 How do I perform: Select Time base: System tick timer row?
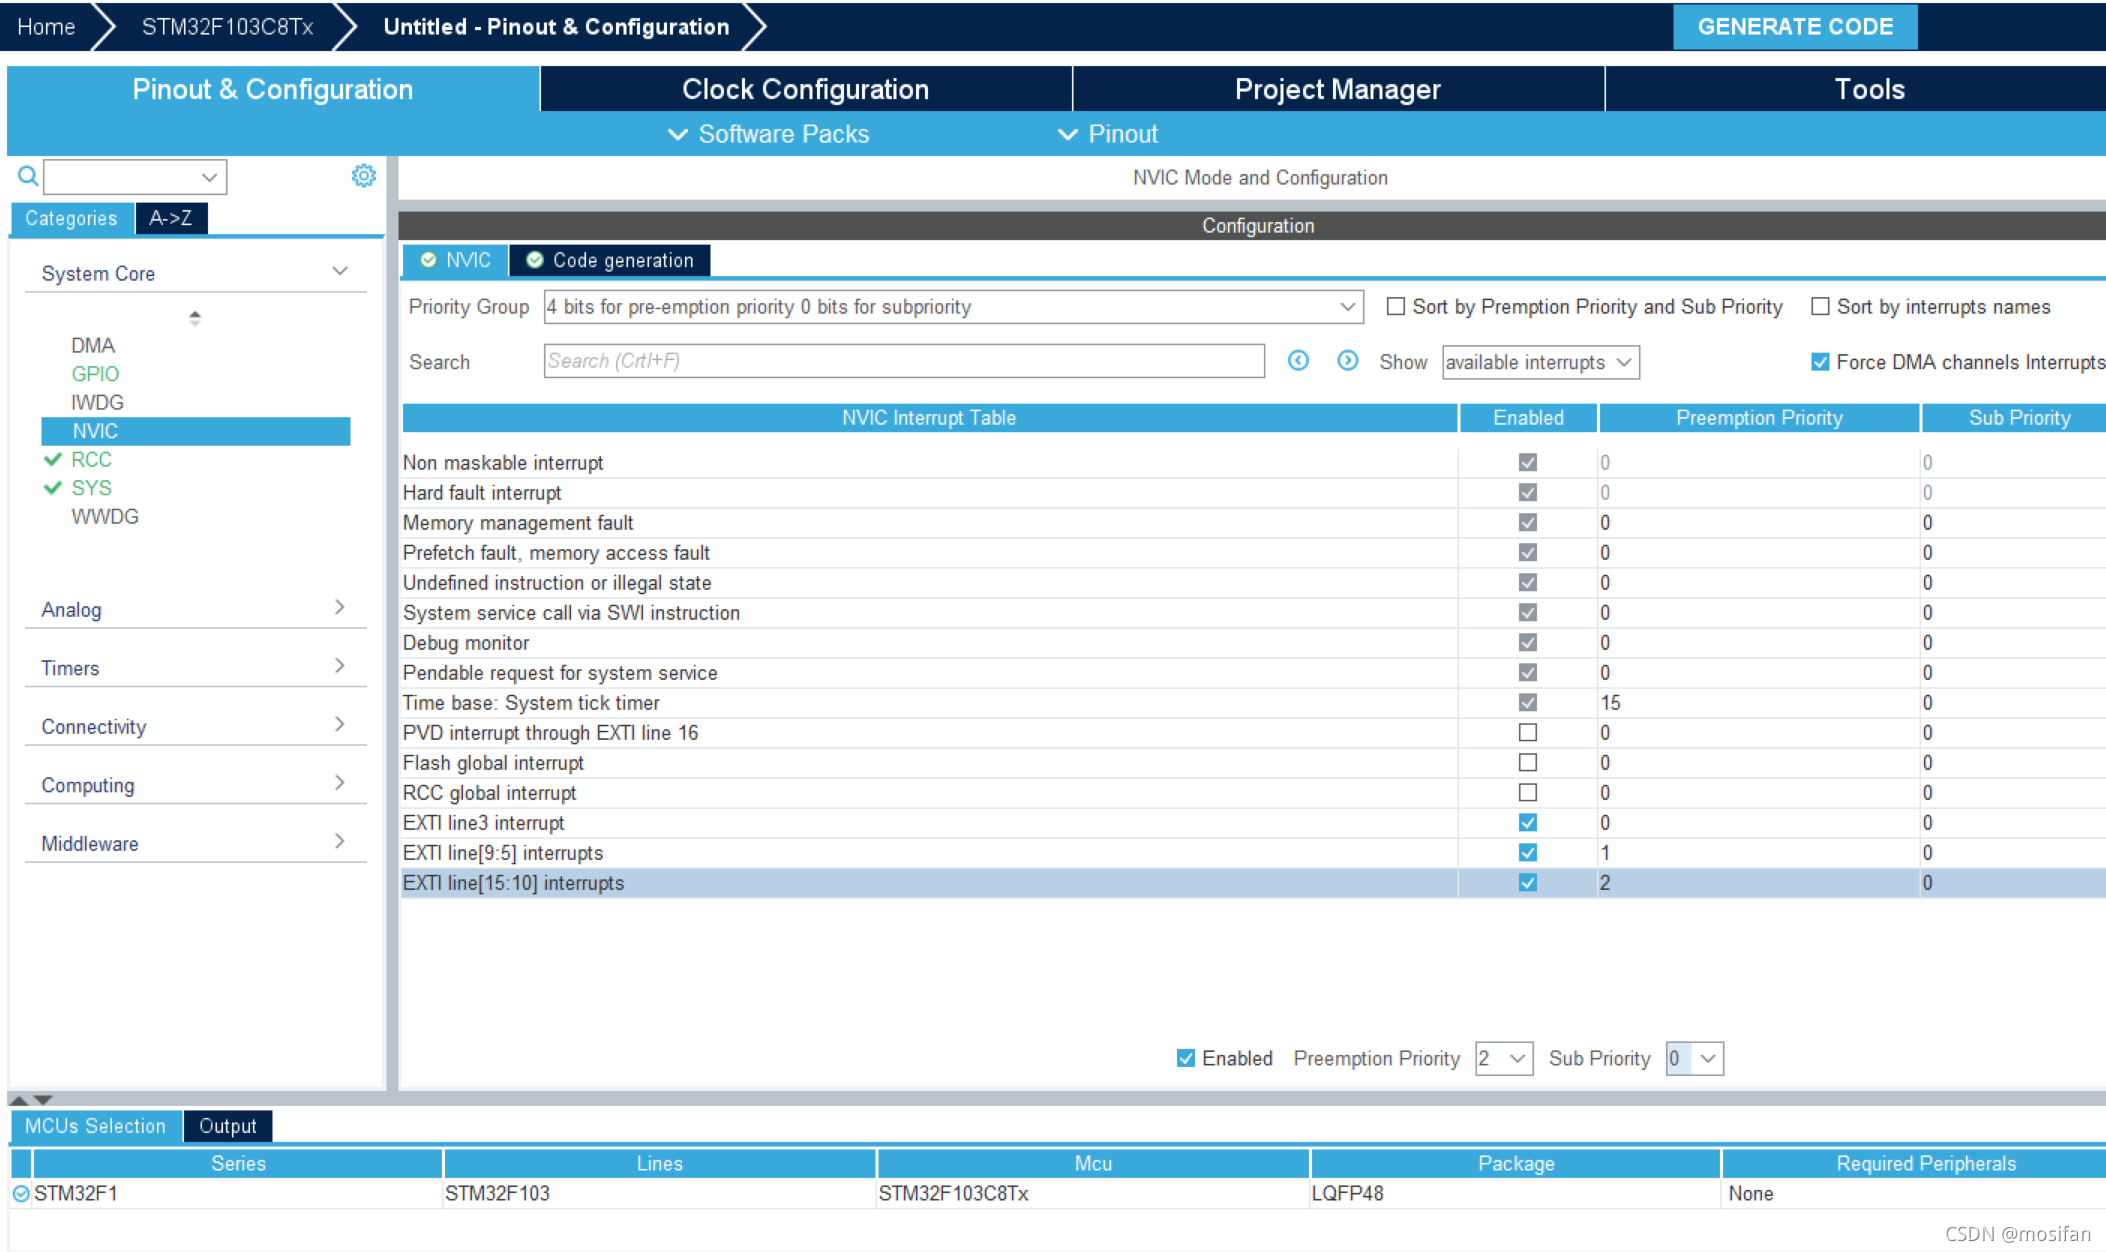point(1253,703)
